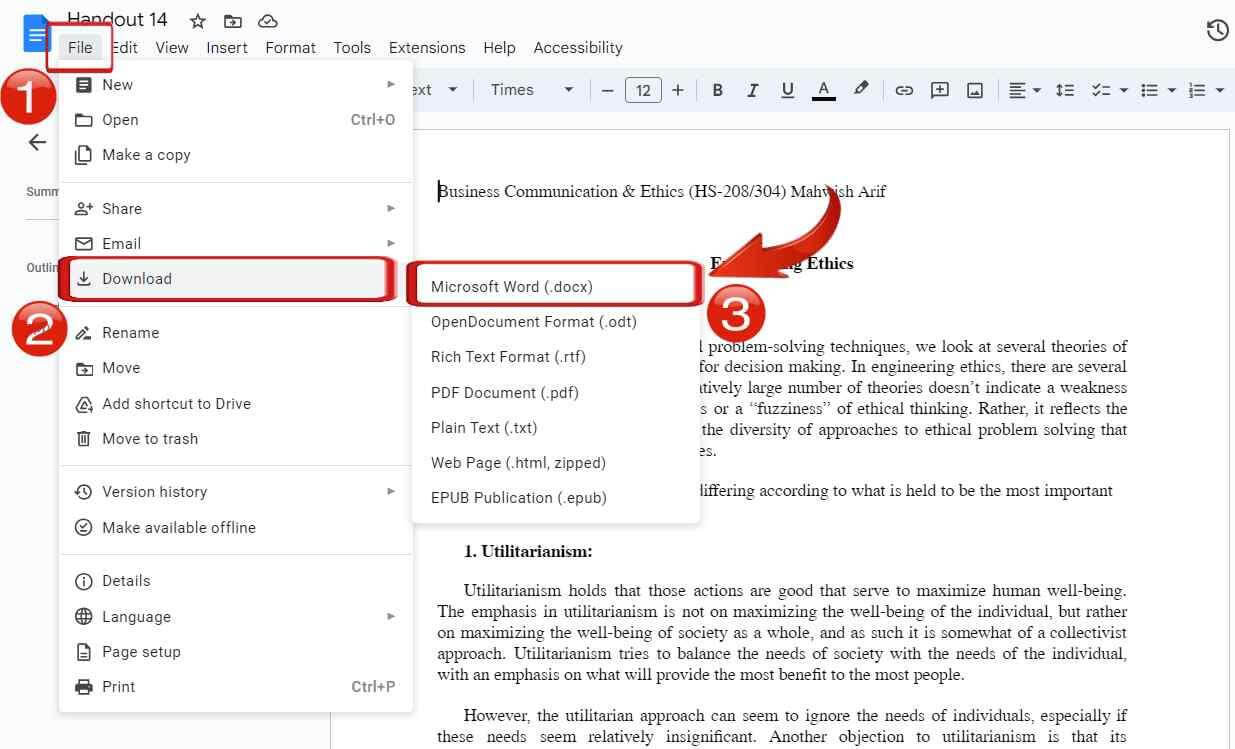
Task: Select Make a copy from File menu
Action: click(143, 154)
